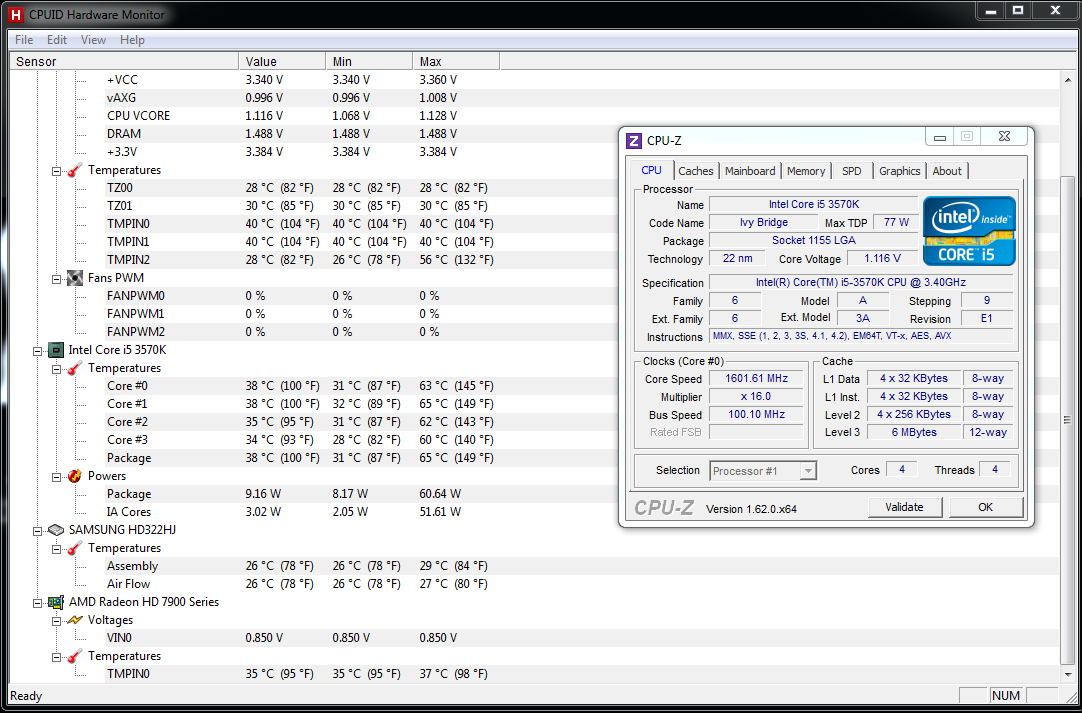Collapse the Powers node
This screenshot has width=1082, height=713.
point(57,476)
